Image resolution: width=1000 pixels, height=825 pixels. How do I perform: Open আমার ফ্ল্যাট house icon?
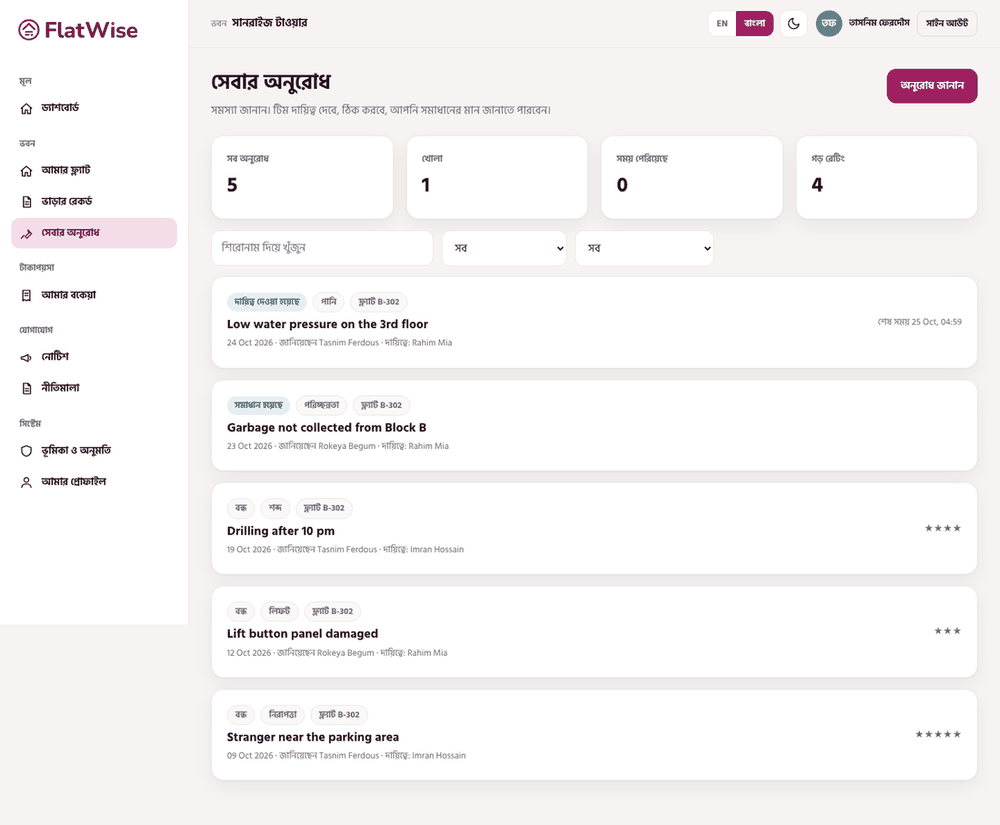point(26,171)
